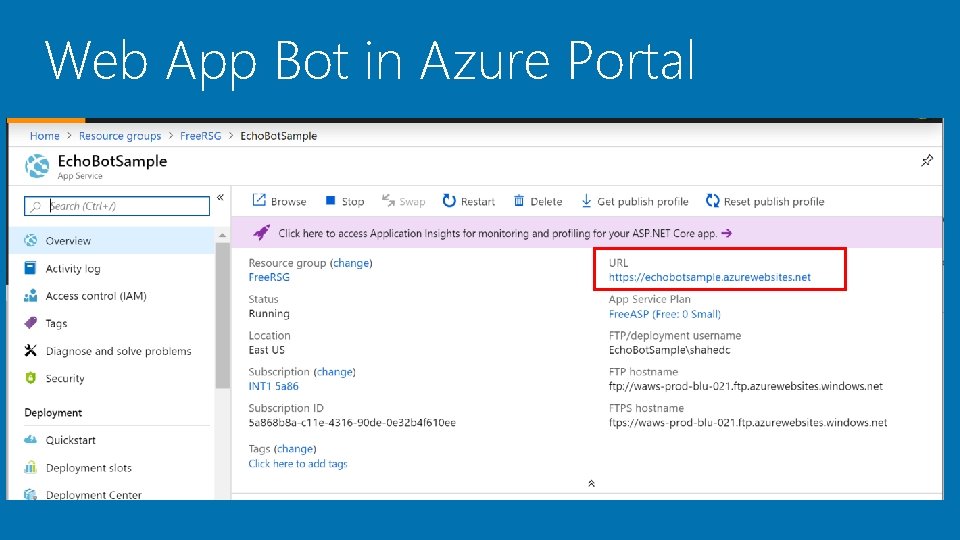Select the East US location text

click(x=266, y=350)
